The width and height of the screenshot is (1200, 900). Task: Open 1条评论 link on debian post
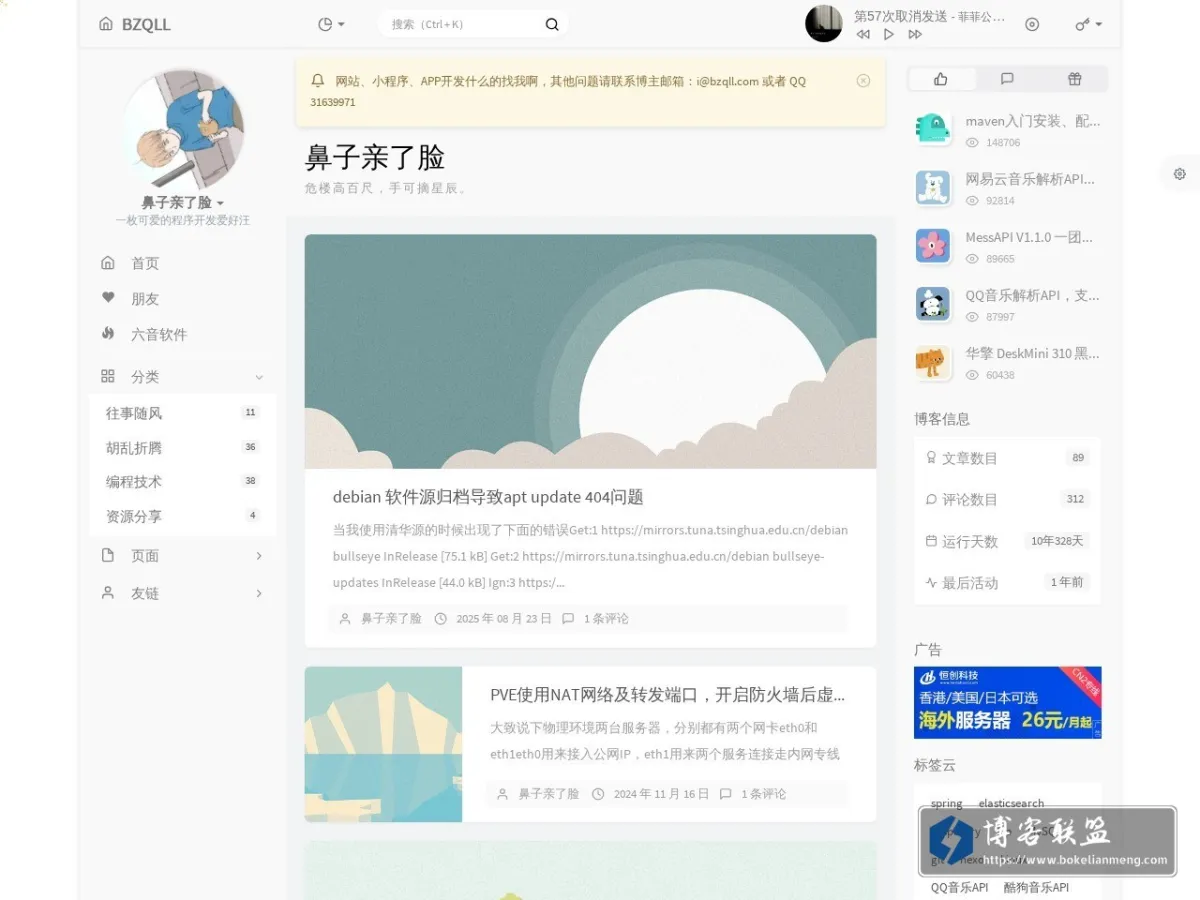pos(606,619)
